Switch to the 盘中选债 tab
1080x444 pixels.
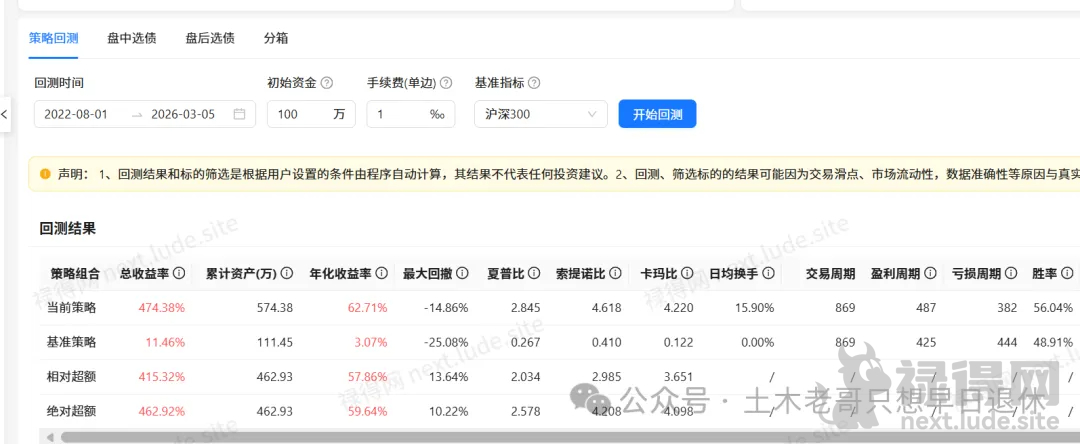tap(131, 38)
